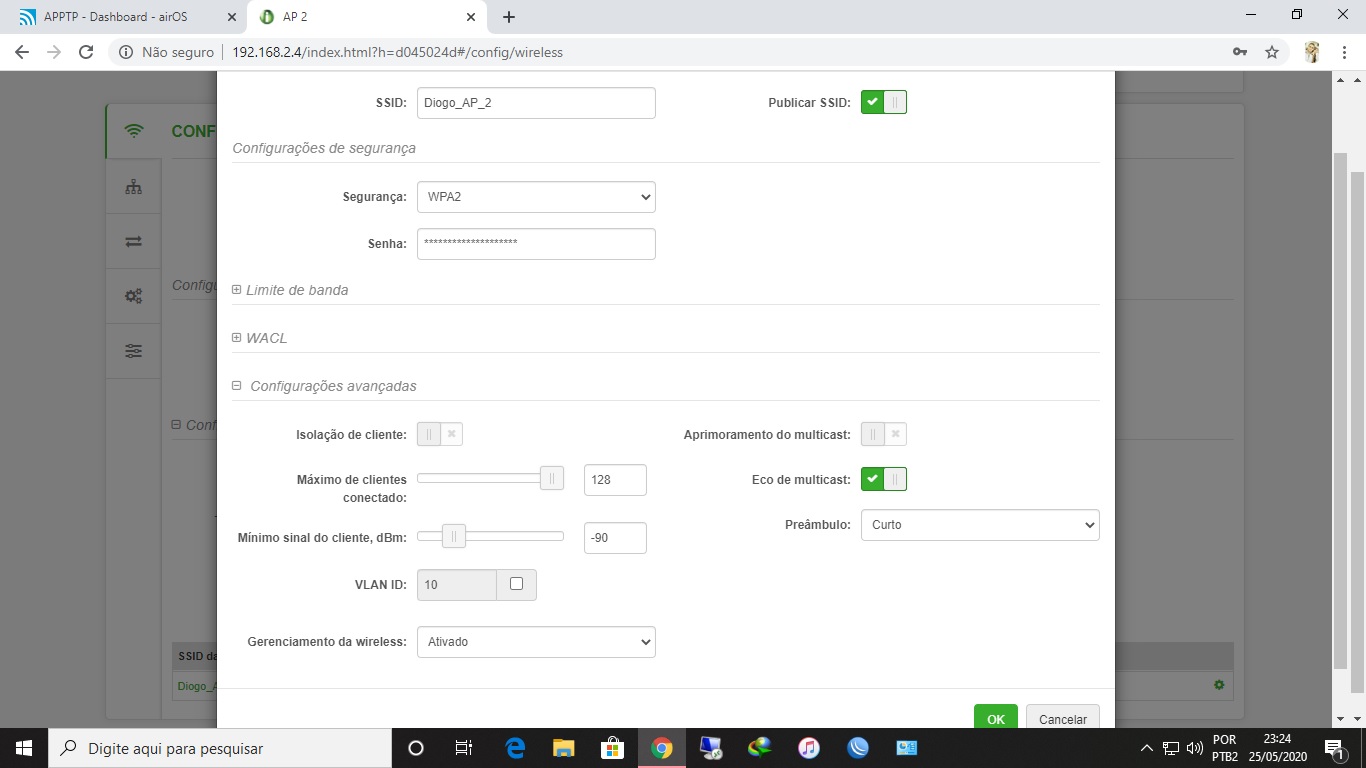Click the Cortana circle icon on the taskbar
The width and height of the screenshot is (1366, 768).
pos(416,748)
